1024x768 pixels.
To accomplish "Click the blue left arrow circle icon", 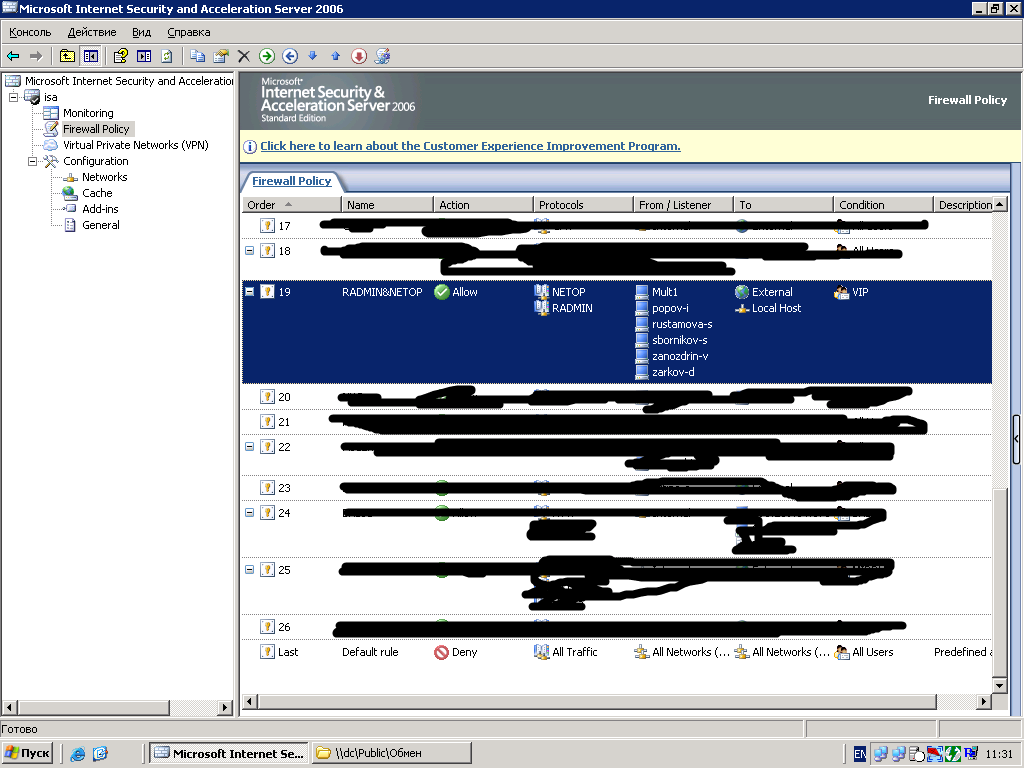I will pyautogui.click(x=290, y=56).
